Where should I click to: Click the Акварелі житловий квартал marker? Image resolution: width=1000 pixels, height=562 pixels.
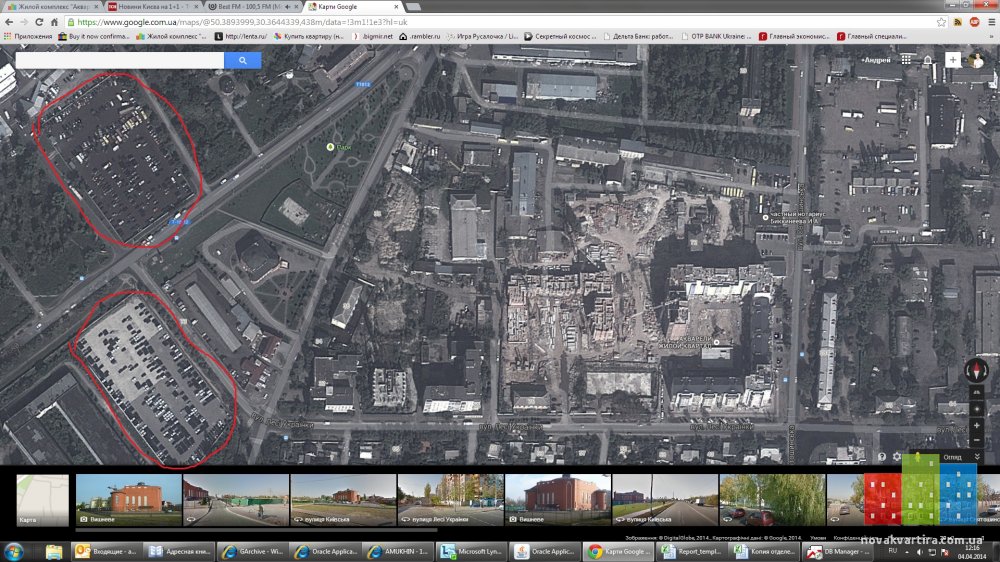(x=716, y=343)
